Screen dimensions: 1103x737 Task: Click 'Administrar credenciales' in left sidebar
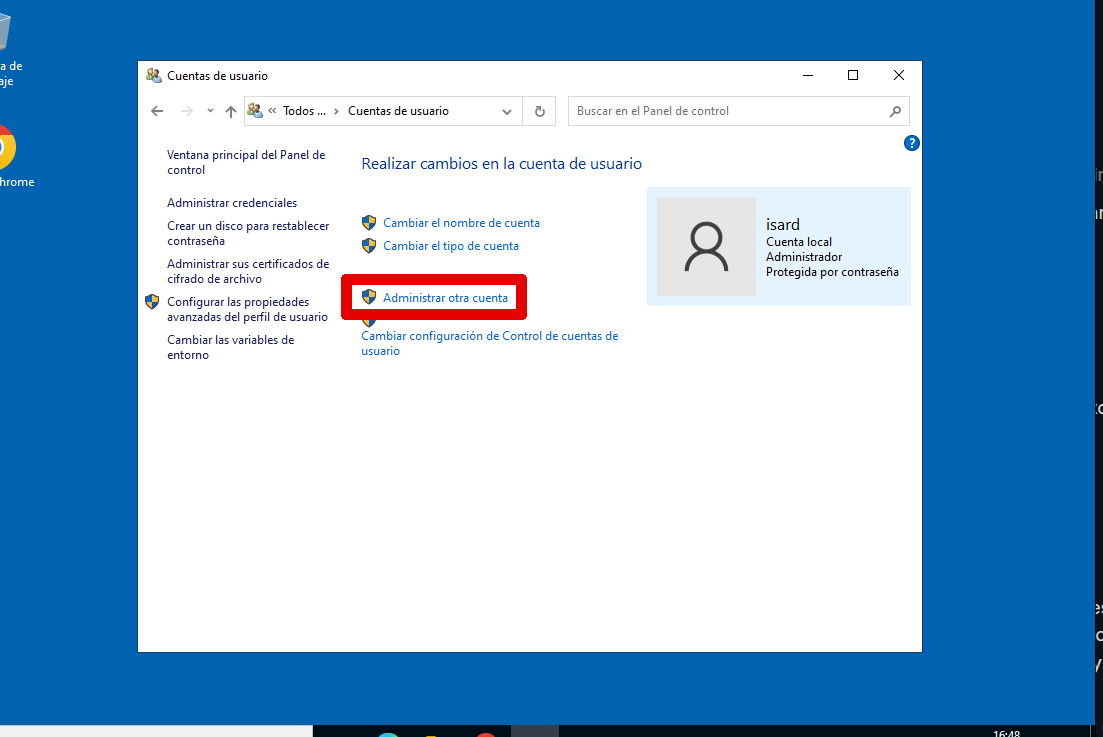232,203
